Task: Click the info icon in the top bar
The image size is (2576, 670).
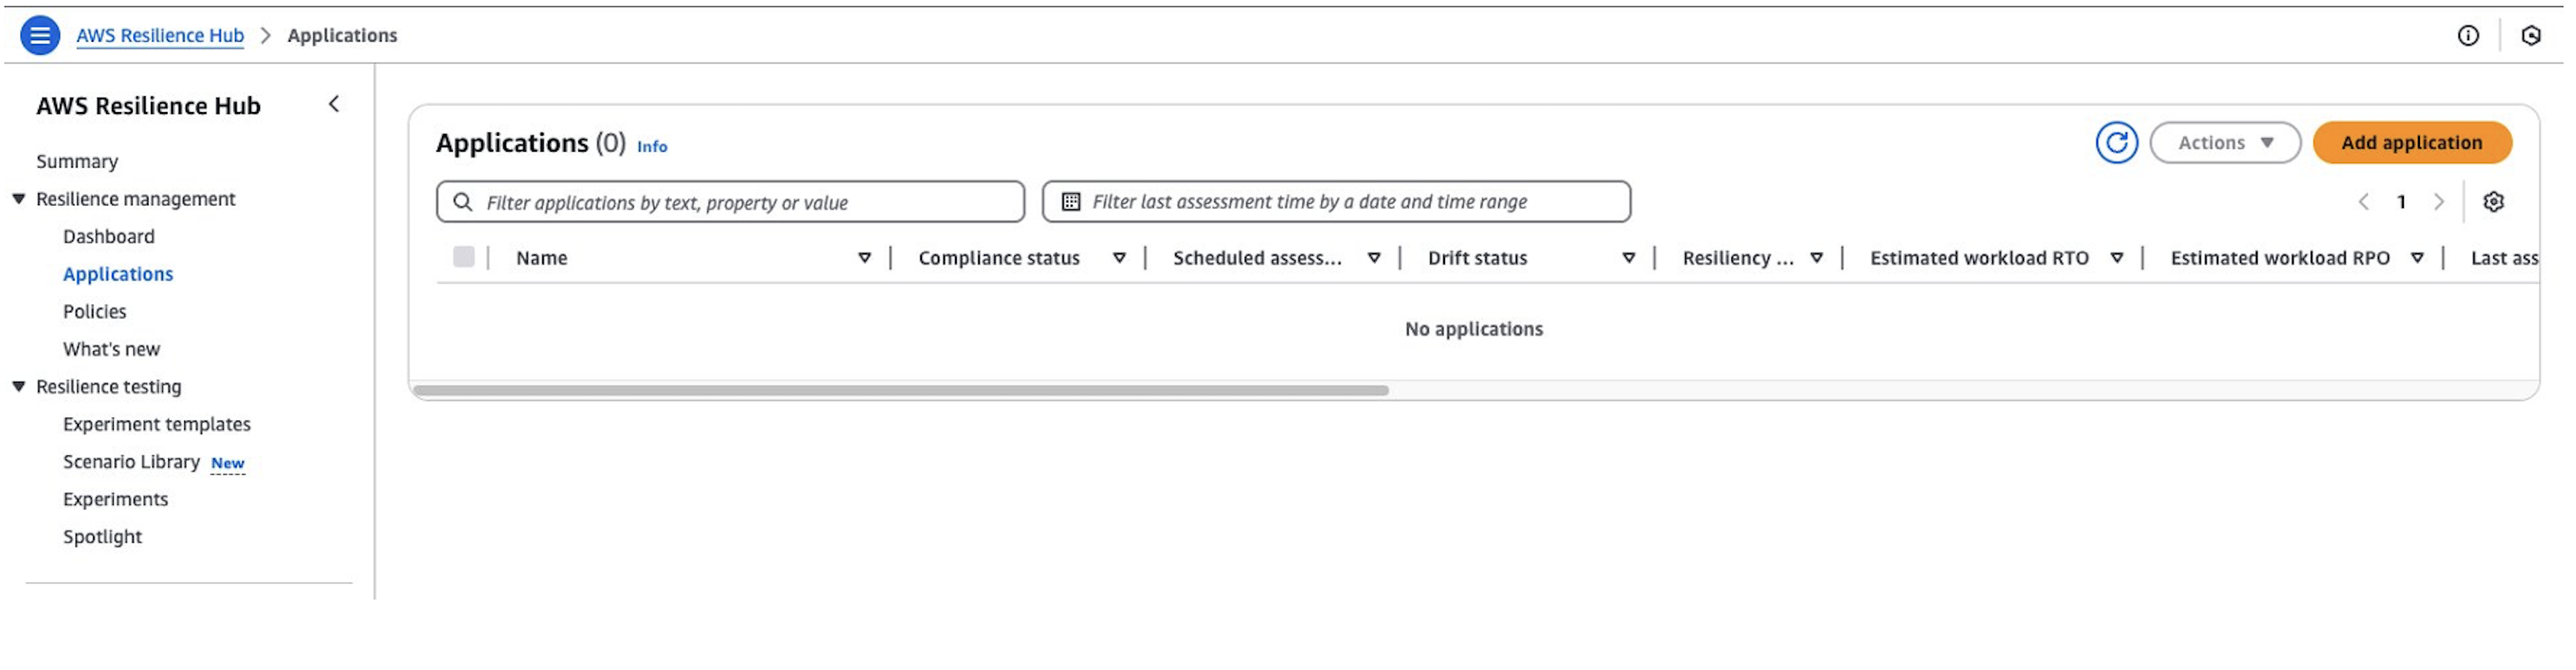Action: [2469, 35]
